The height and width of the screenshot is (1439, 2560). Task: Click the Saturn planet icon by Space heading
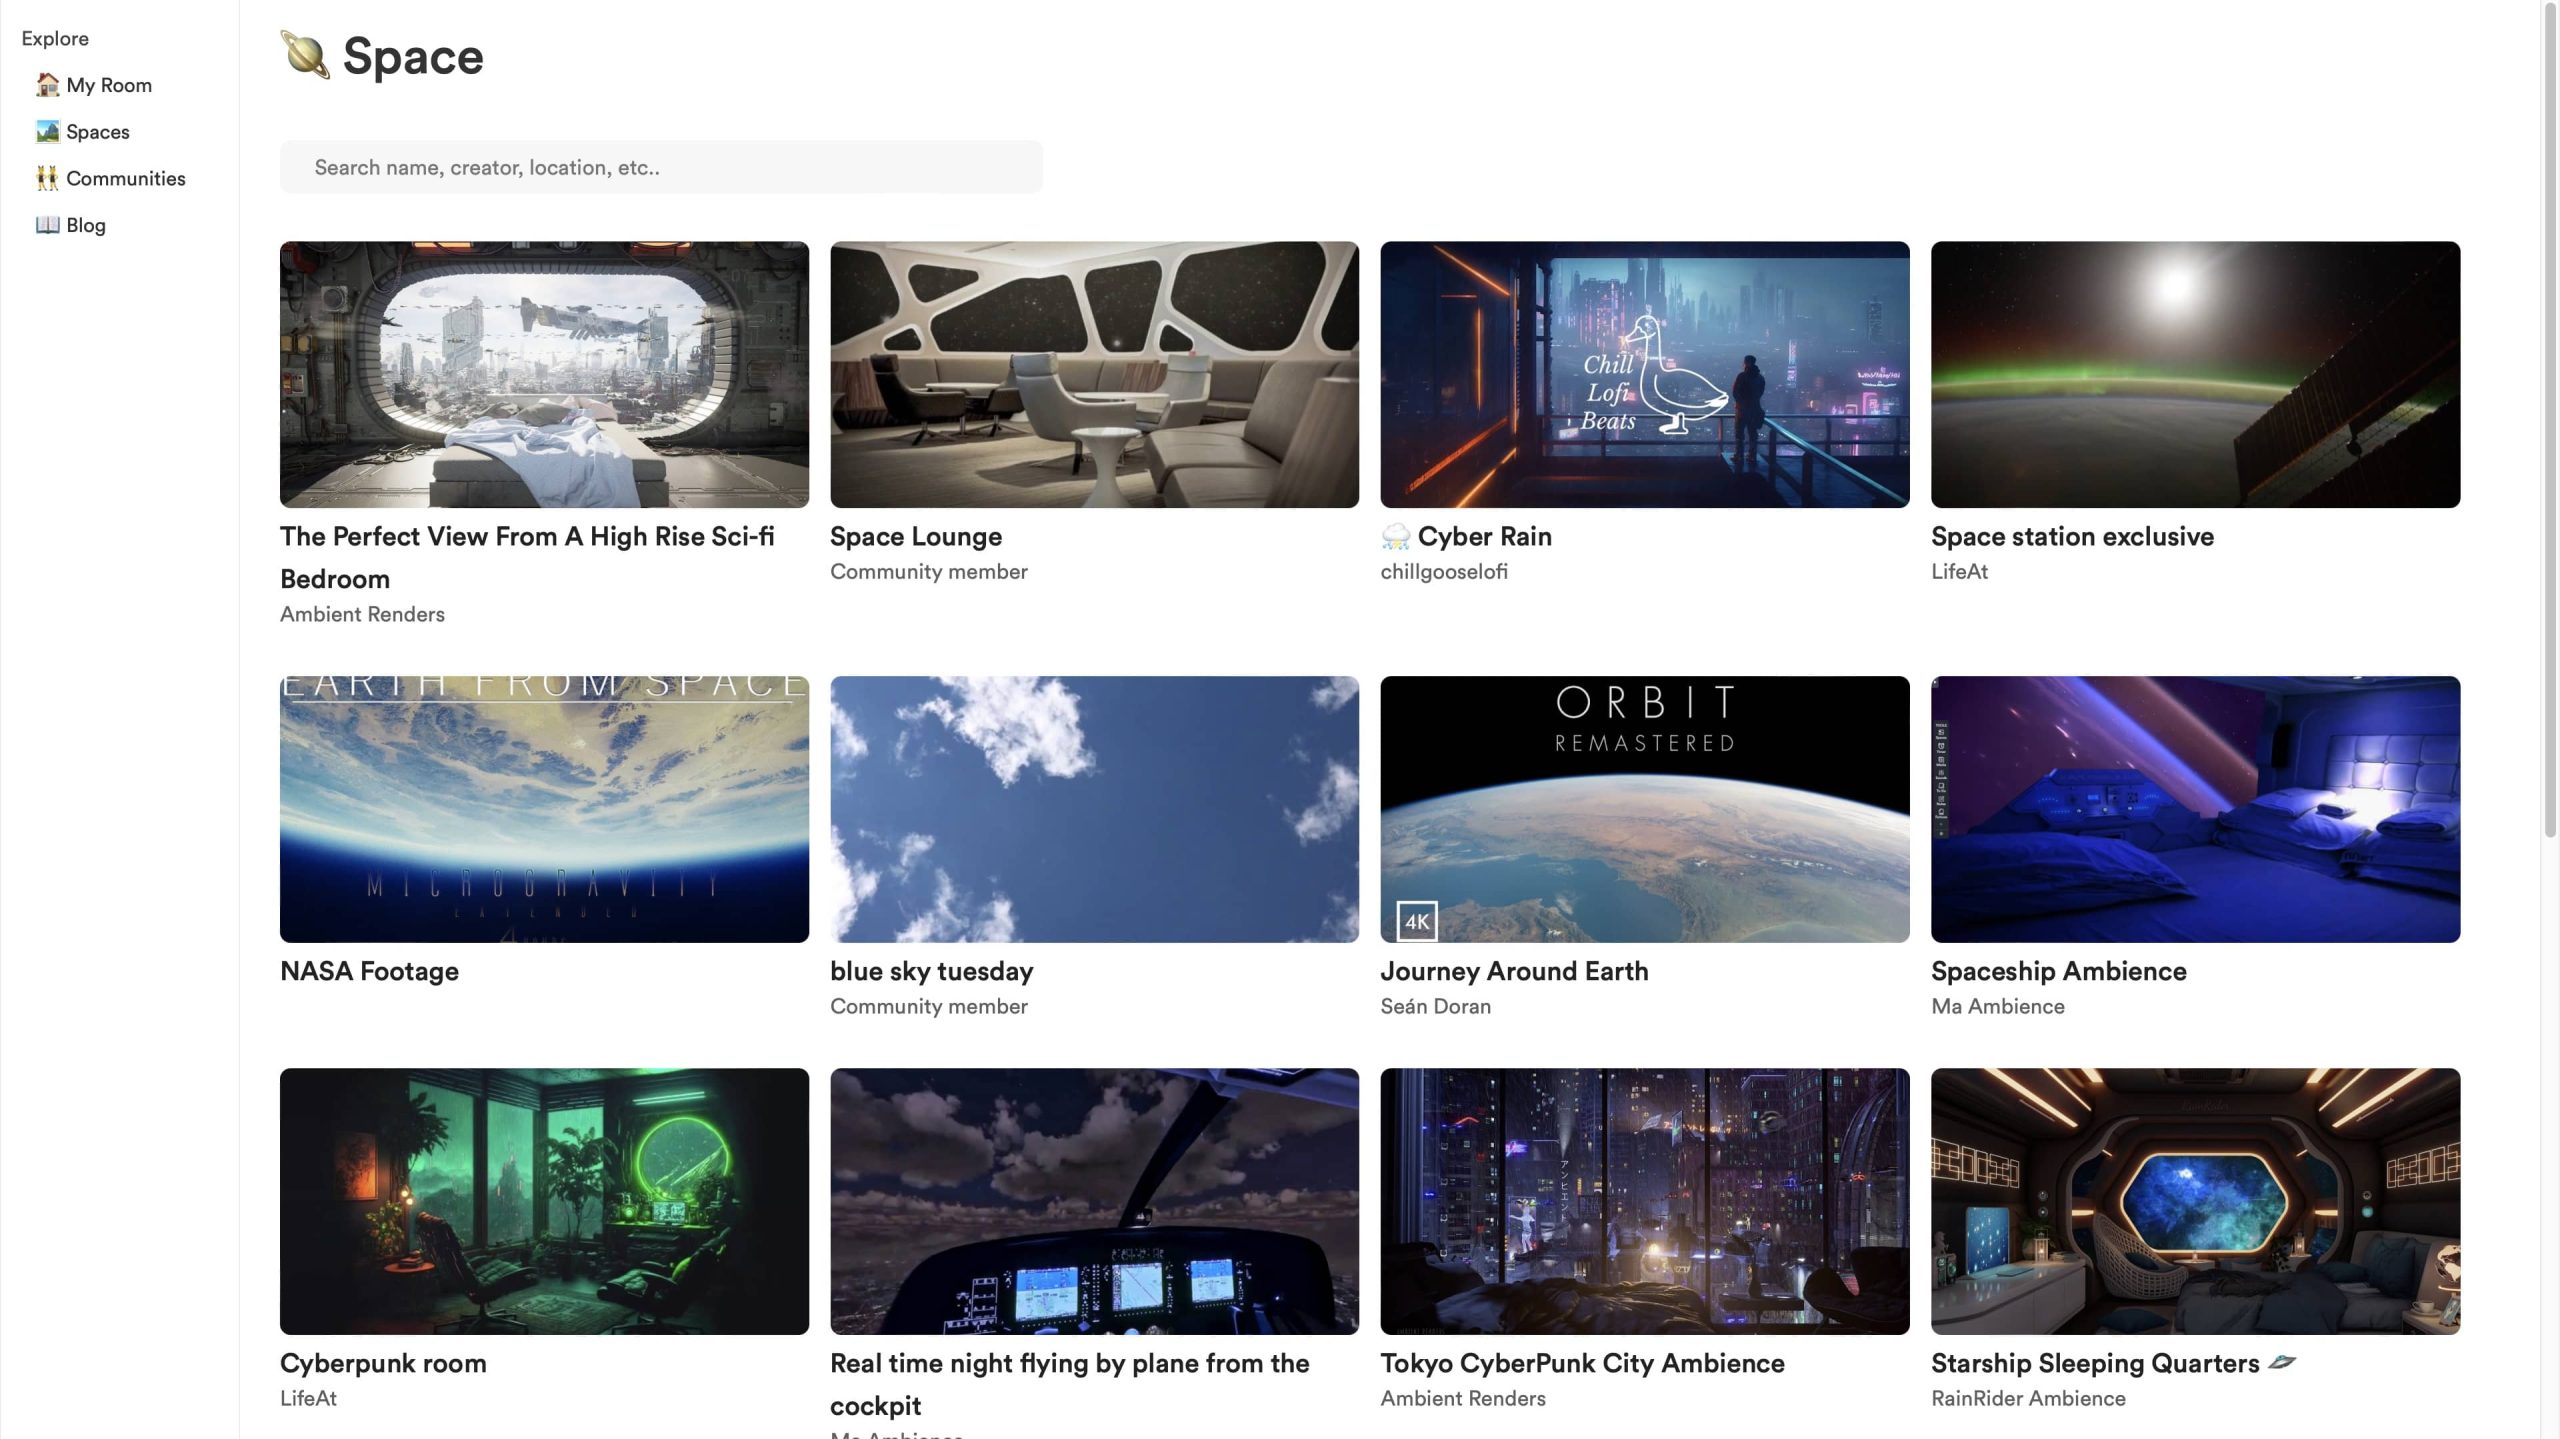click(305, 55)
